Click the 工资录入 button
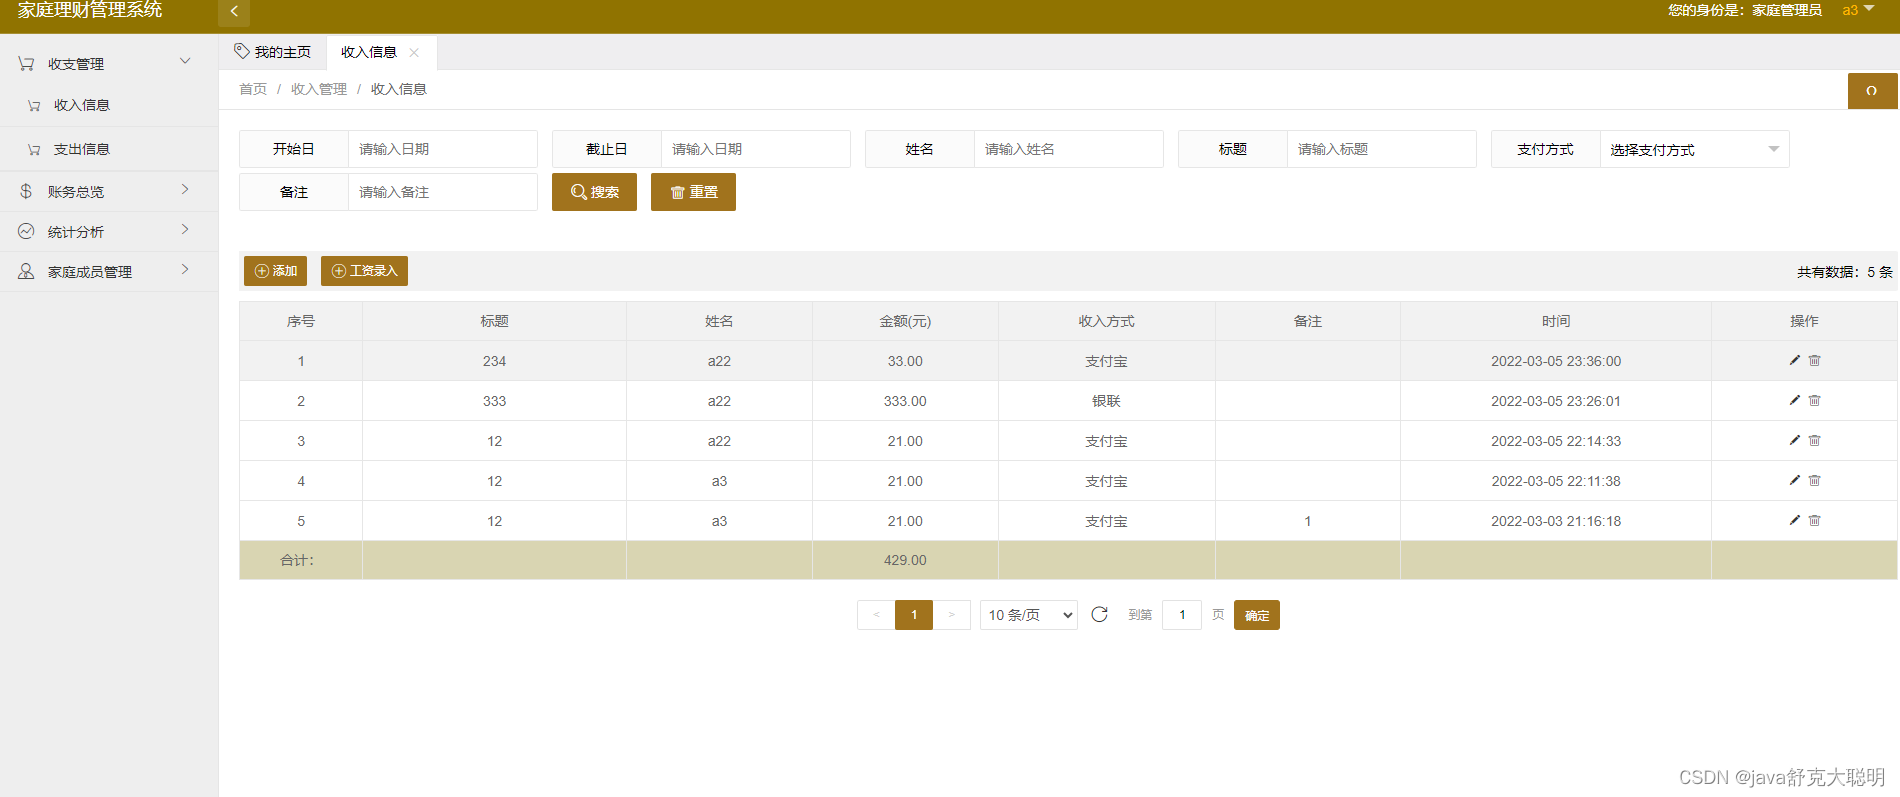This screenshot has height=797, width=1900. click(x=364, y=271)
